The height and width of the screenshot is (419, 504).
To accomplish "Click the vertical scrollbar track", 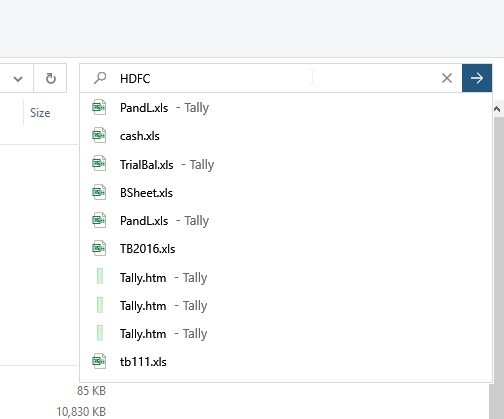I will 497,267.
